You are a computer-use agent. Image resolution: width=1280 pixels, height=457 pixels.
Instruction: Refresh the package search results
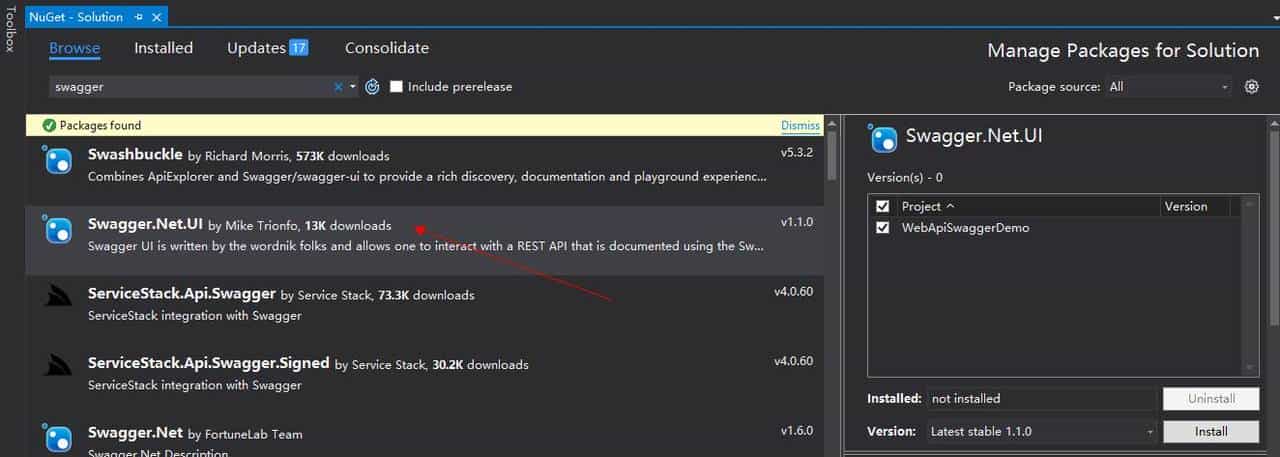click(372, 87)
